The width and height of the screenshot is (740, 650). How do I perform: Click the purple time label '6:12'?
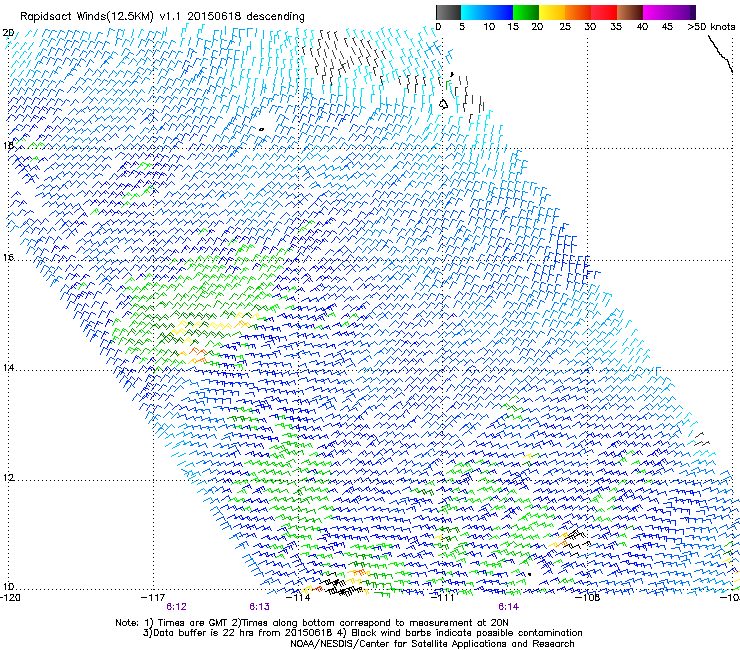[x=177, y=607]
